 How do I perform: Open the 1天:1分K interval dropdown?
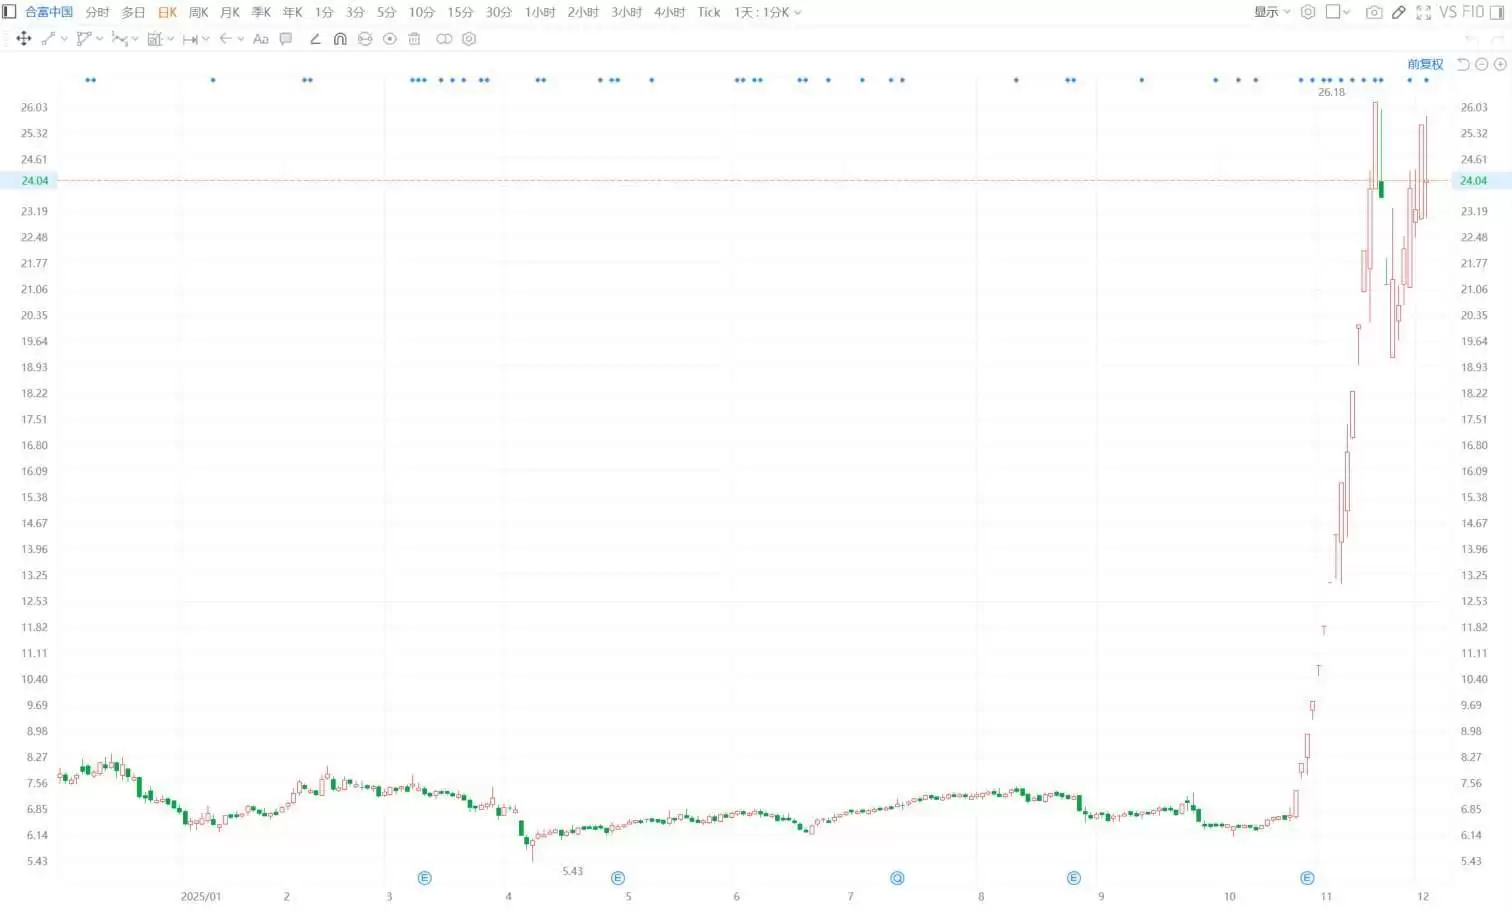(767, 12)
